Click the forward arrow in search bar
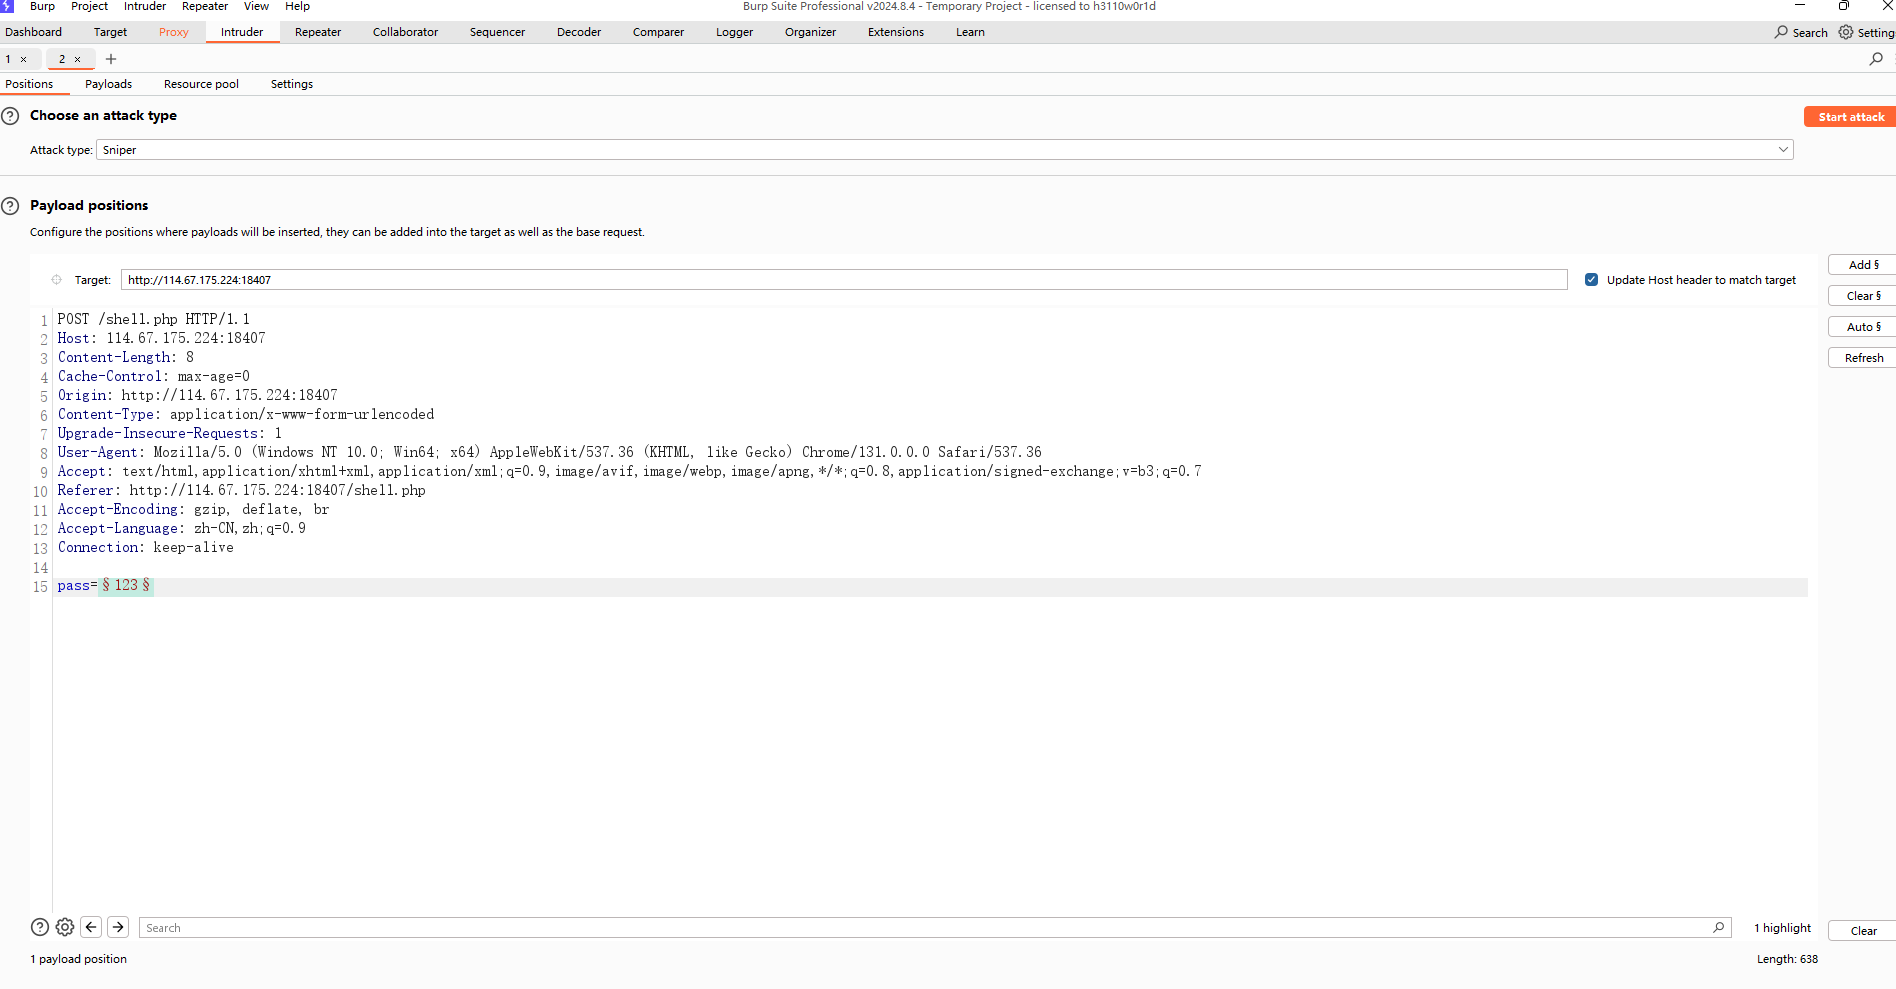 point(118,927)
